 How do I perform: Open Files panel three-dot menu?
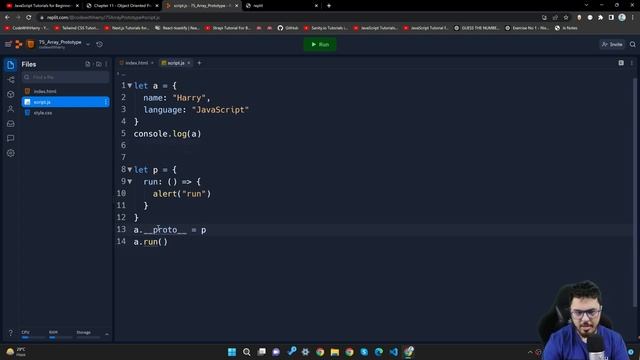click(107, 64)
